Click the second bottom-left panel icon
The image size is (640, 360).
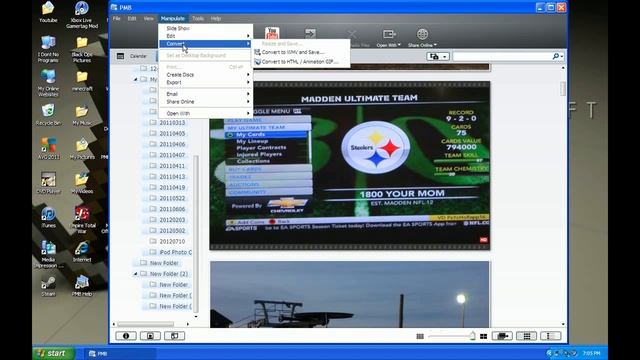point(150,336)
